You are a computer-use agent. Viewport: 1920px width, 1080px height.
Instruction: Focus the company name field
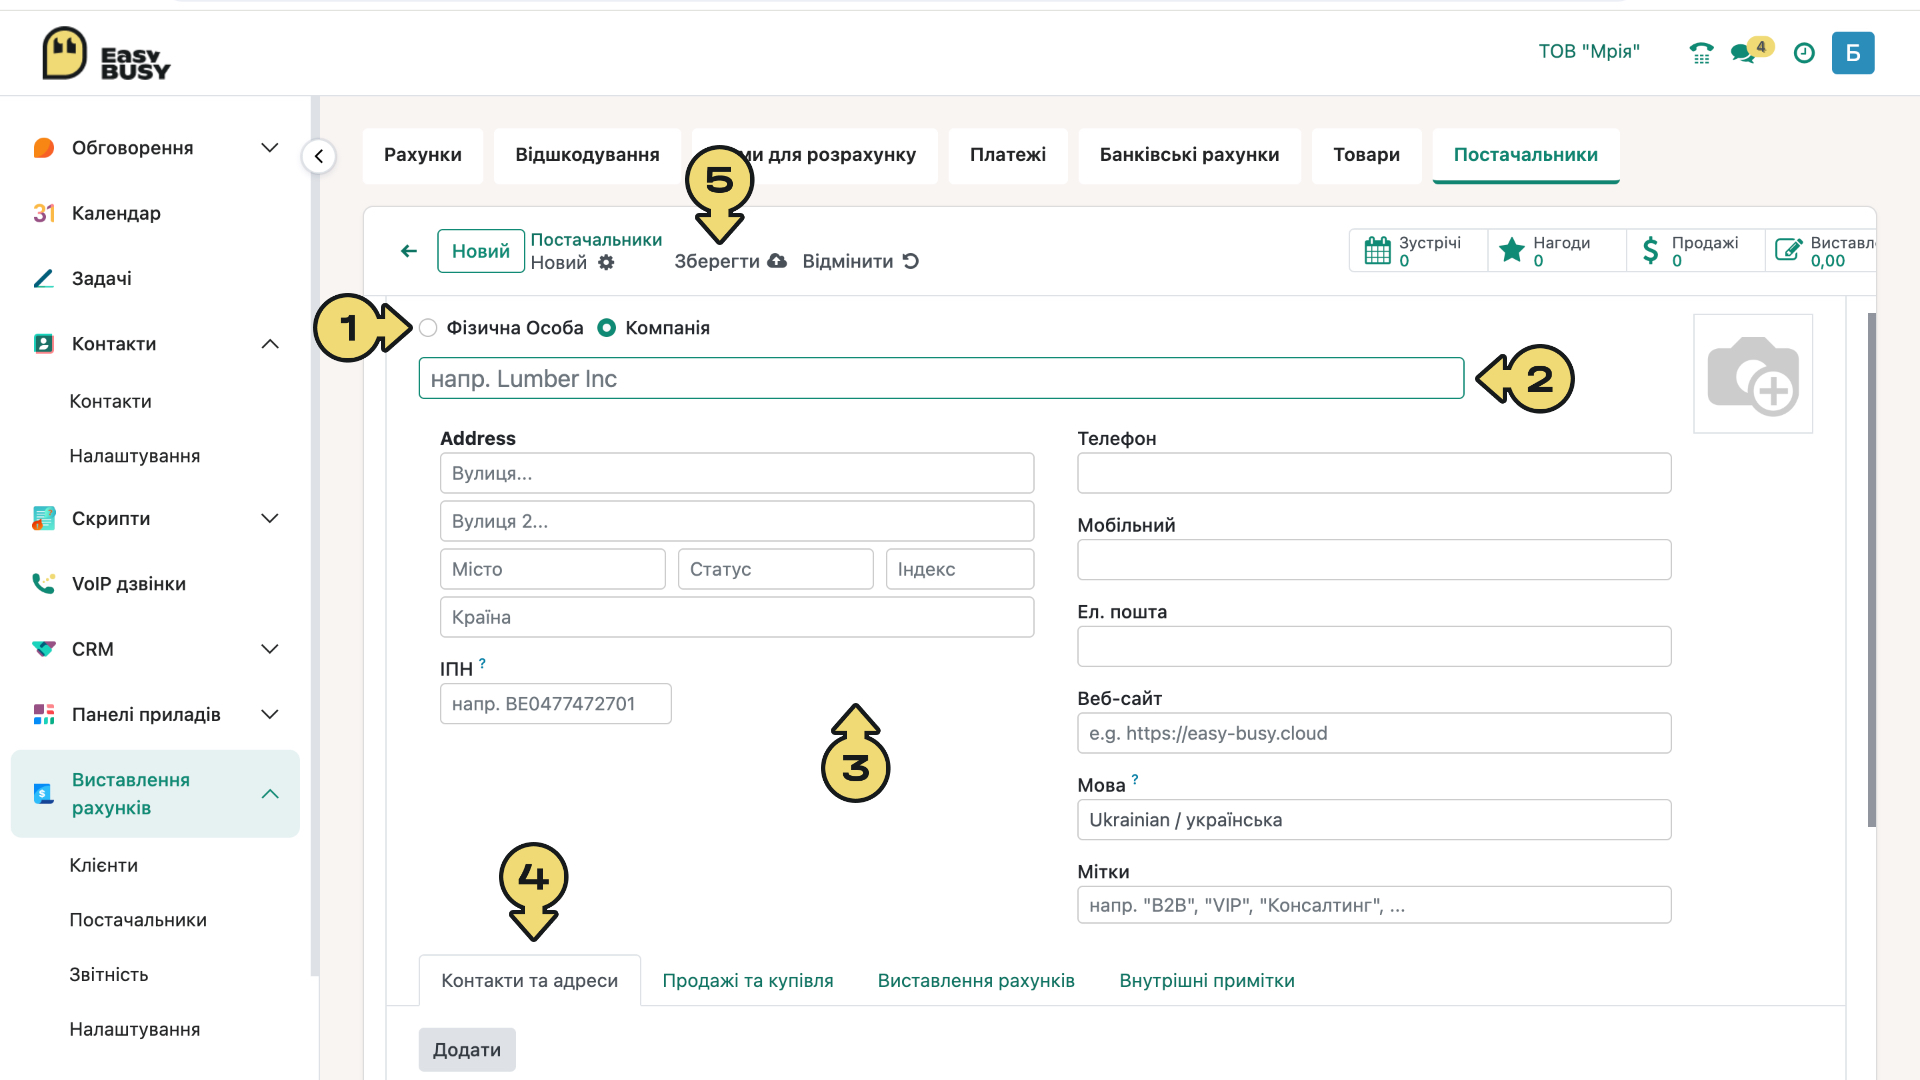[941, 379]
